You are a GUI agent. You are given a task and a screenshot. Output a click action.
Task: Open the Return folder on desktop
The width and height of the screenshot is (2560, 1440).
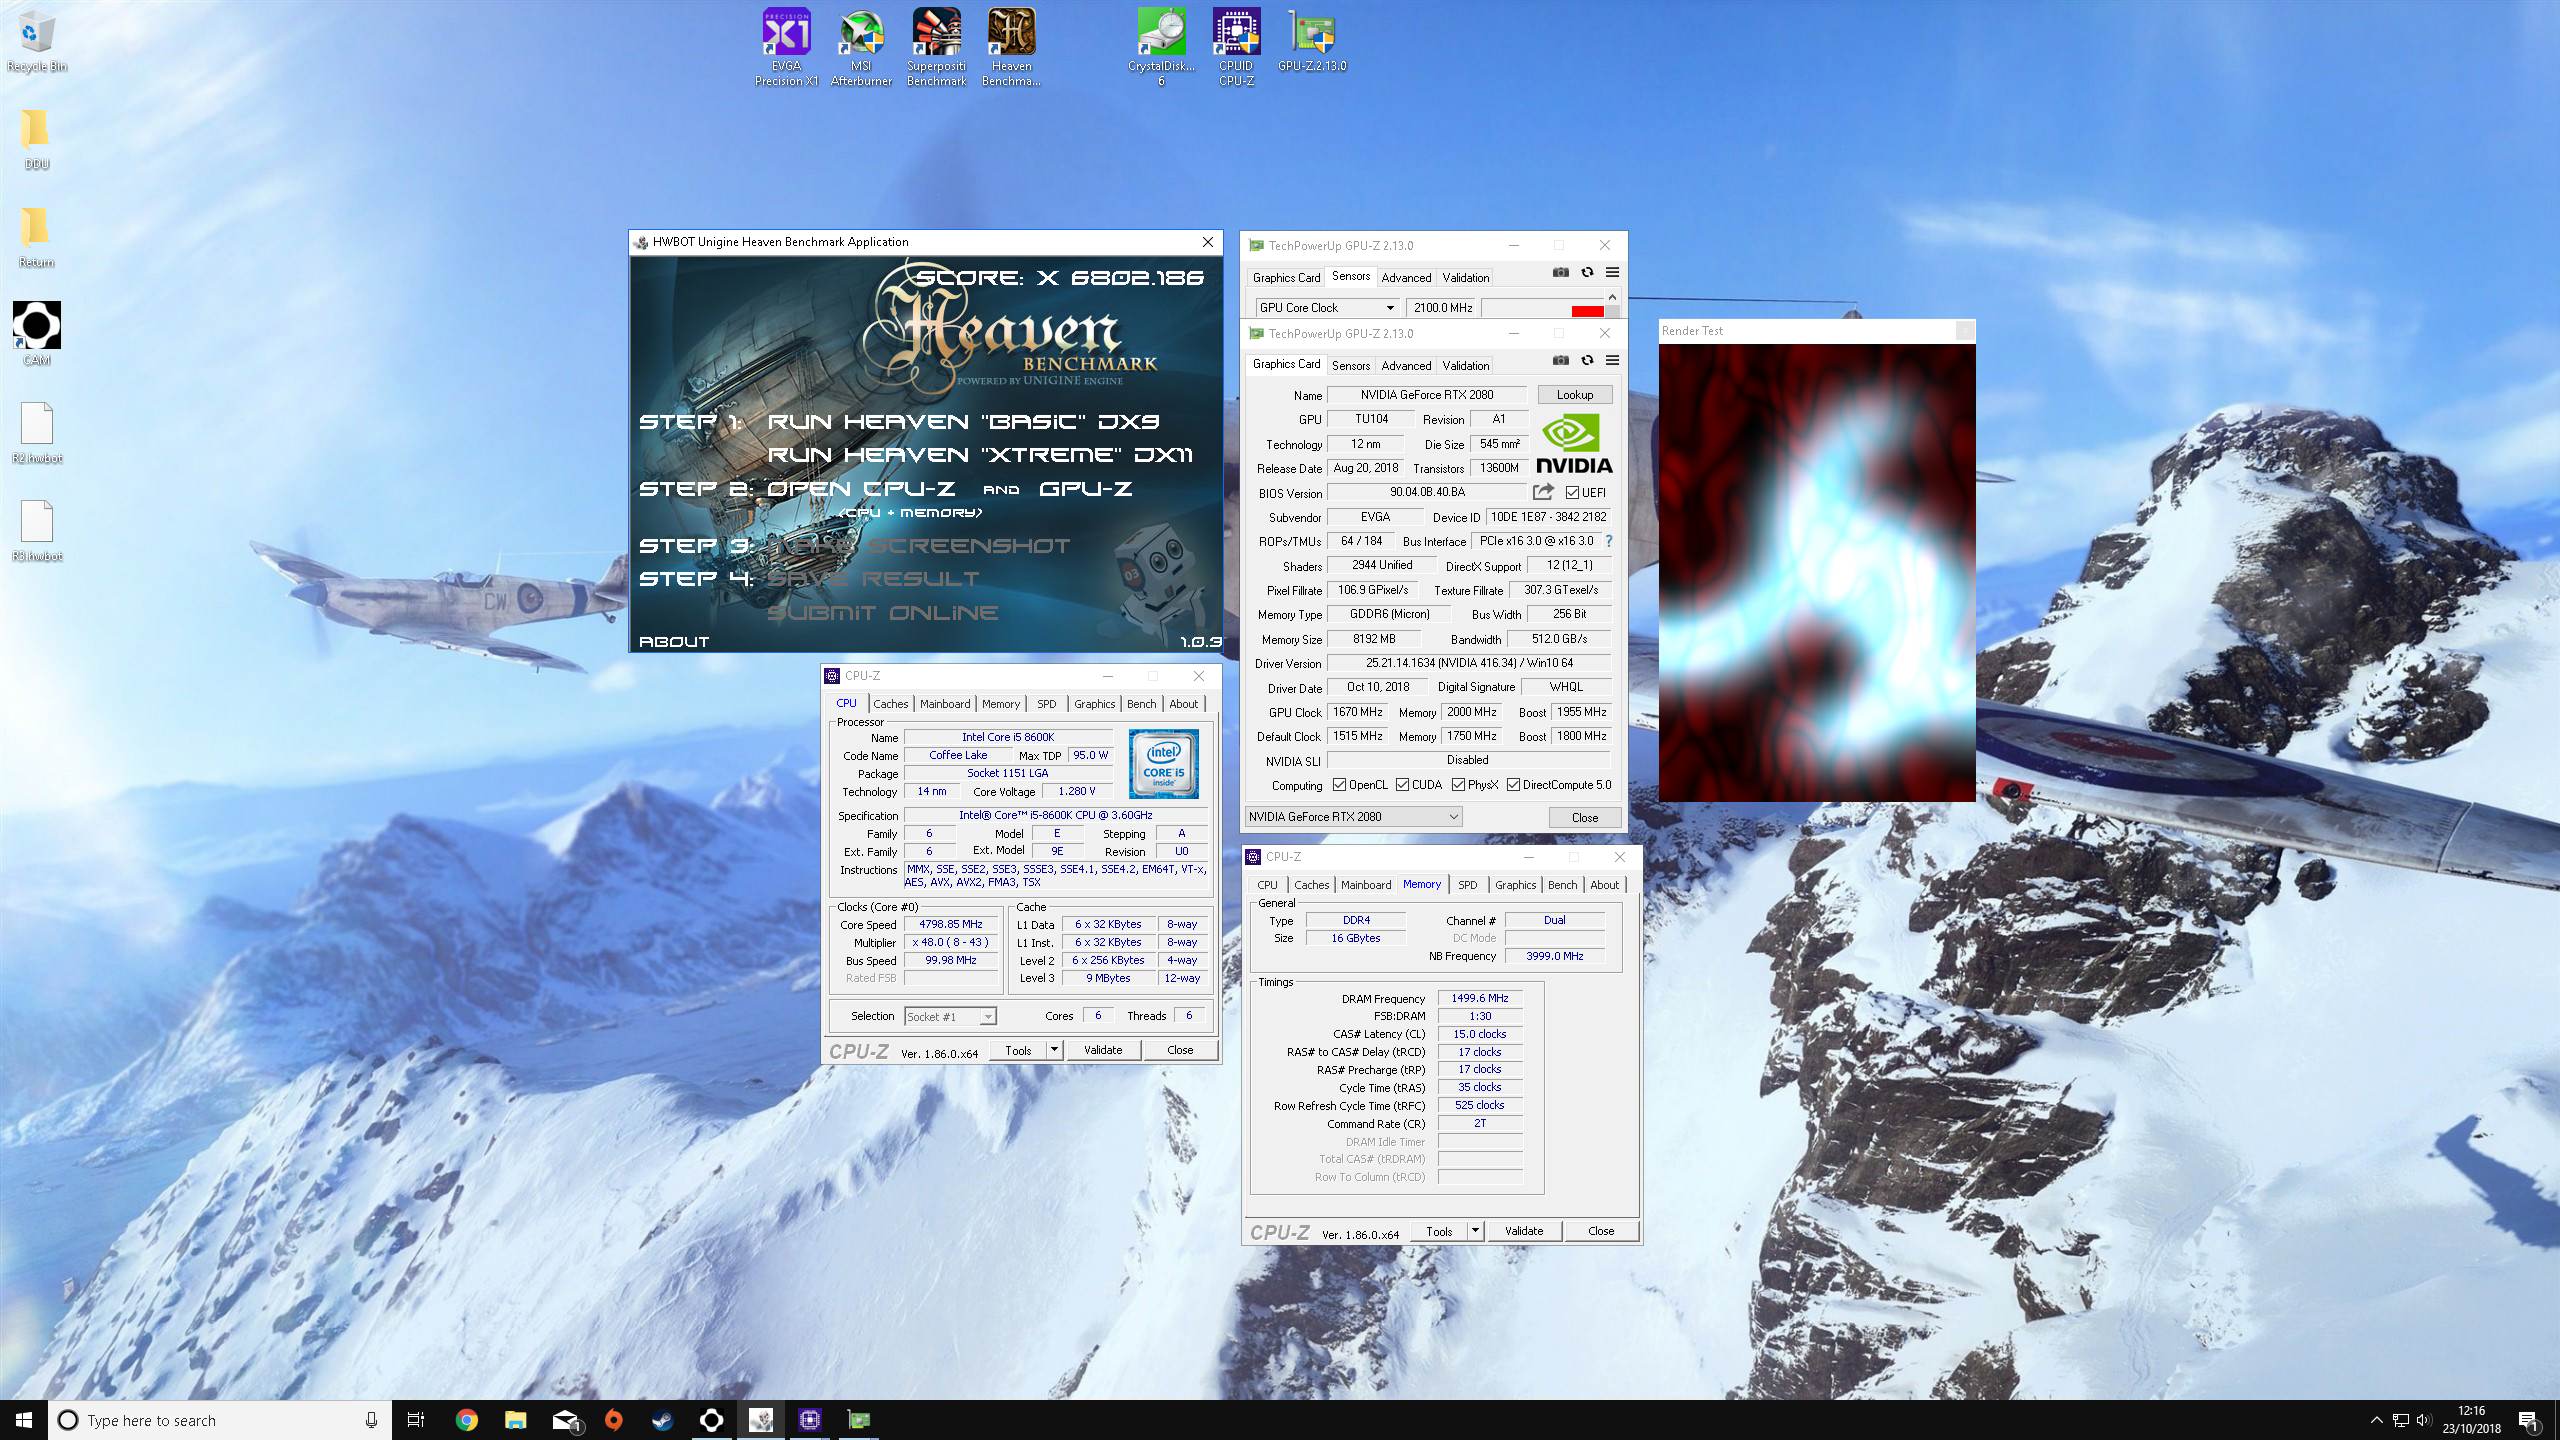point(36,236)
